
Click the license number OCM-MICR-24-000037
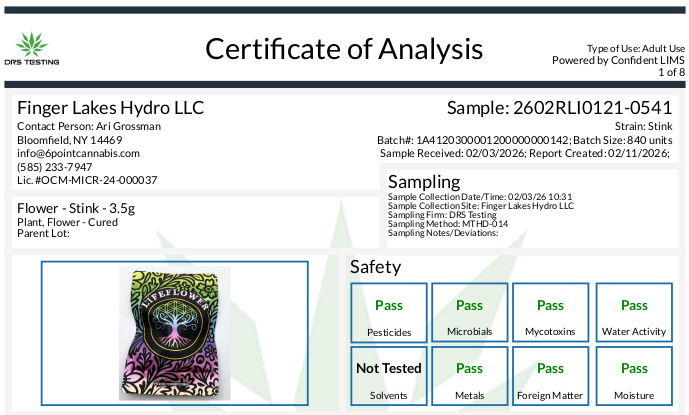(87, 180)
